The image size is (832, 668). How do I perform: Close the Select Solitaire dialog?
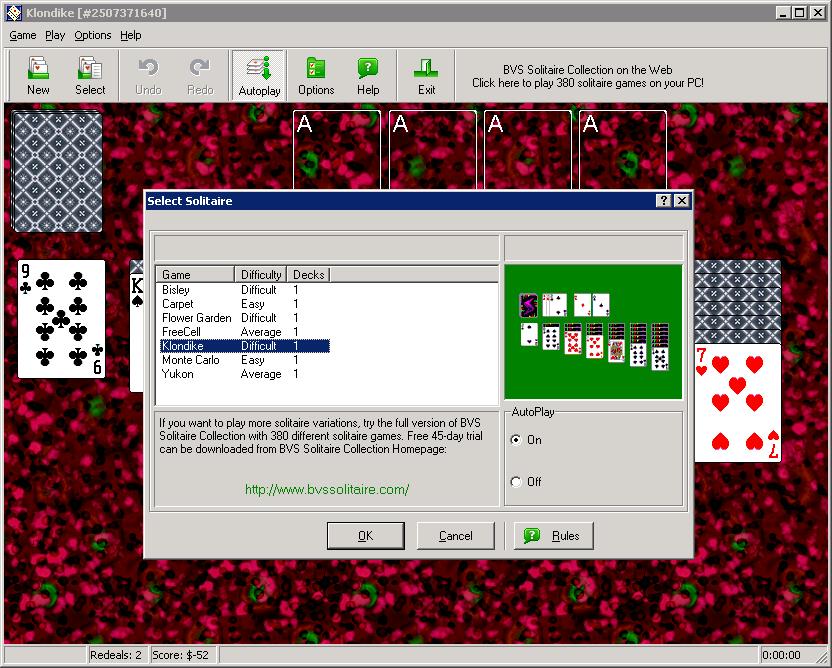[682, 201]
